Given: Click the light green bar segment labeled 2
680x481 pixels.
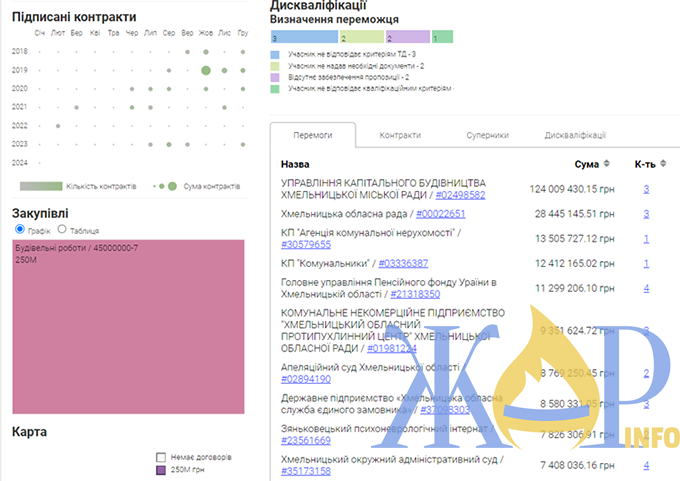Looking at the screenshot, I should (x=362, y=36).
